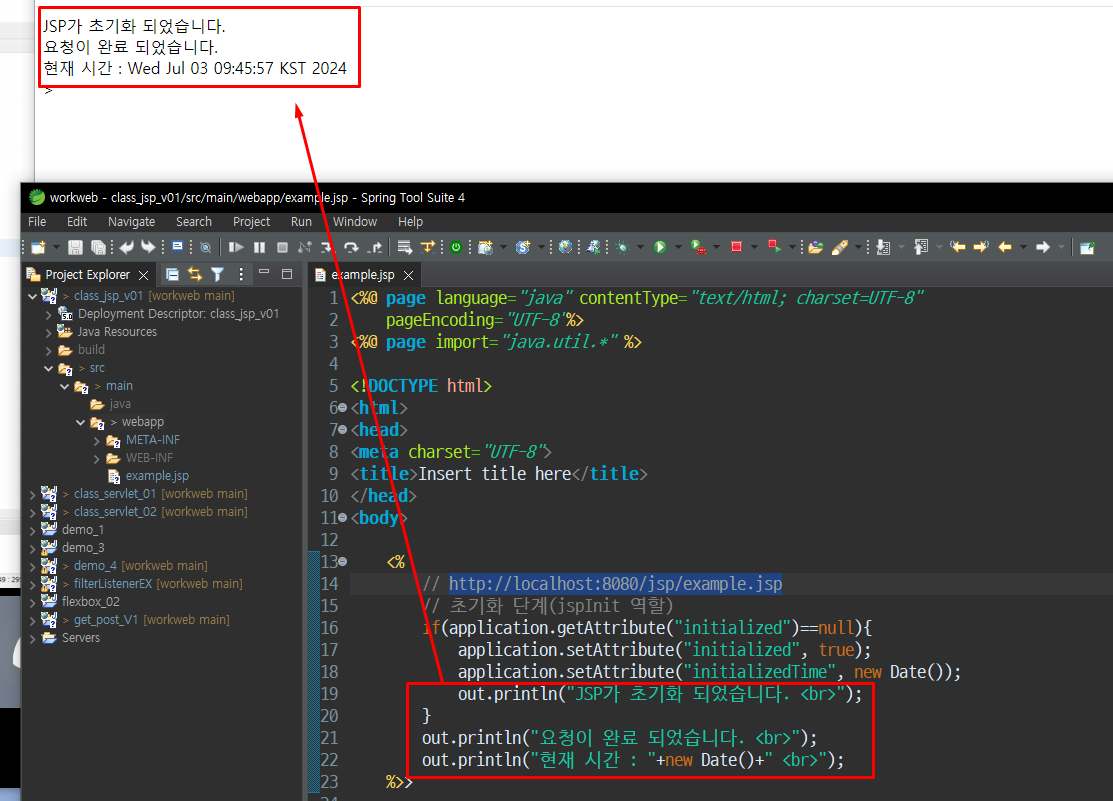
Task: Click the new web project globe icon
Action: [x=486, y=247]
